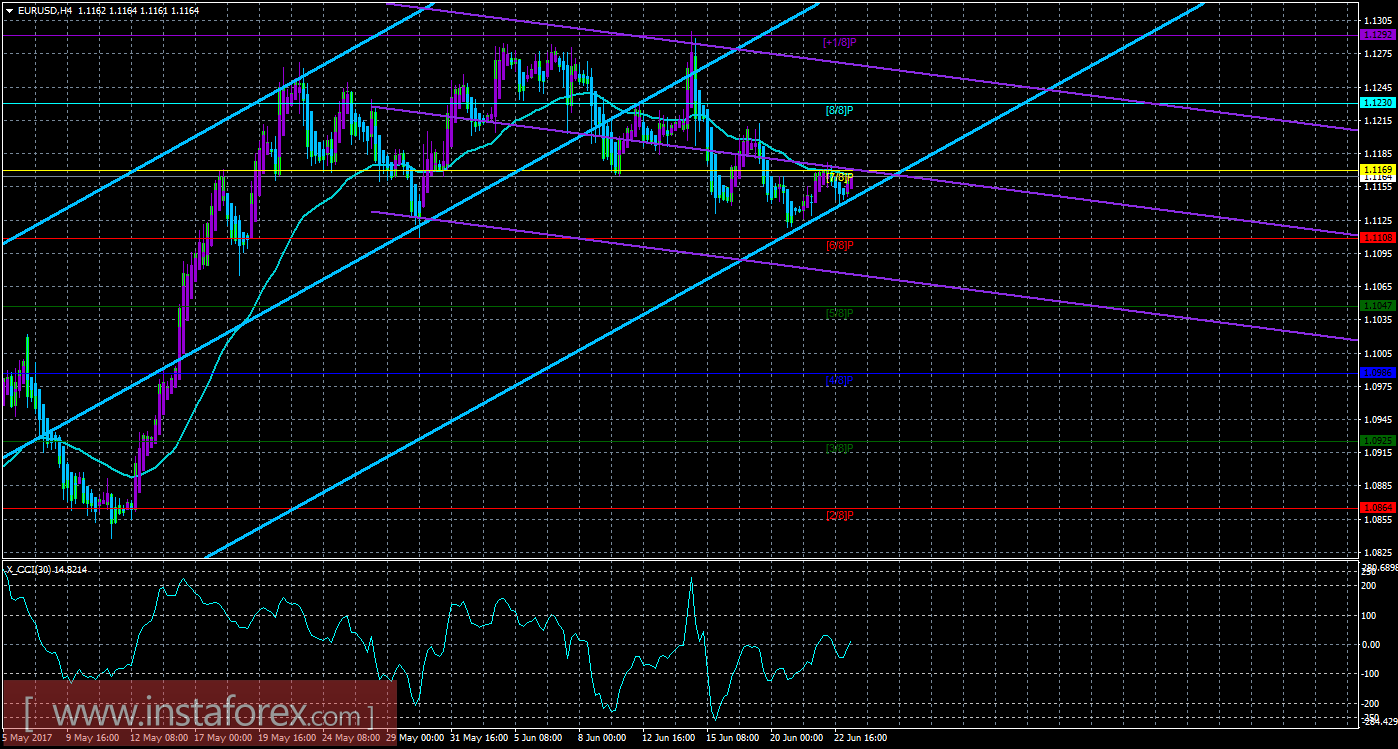Select the red [2/8]P level label
Viewport: 1398px width, 749px height.
839,515
